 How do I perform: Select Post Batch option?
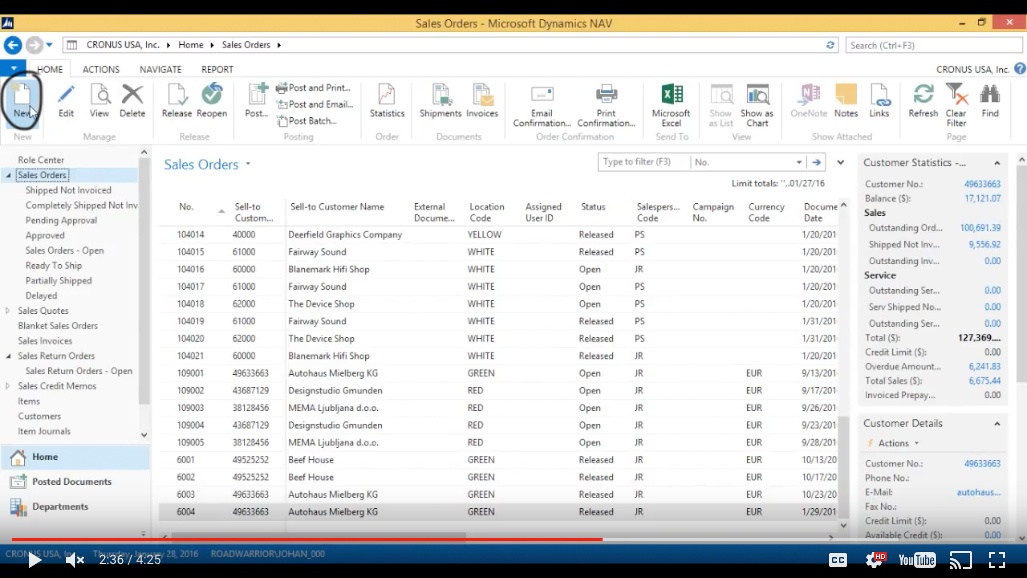(x=307, y=121)
